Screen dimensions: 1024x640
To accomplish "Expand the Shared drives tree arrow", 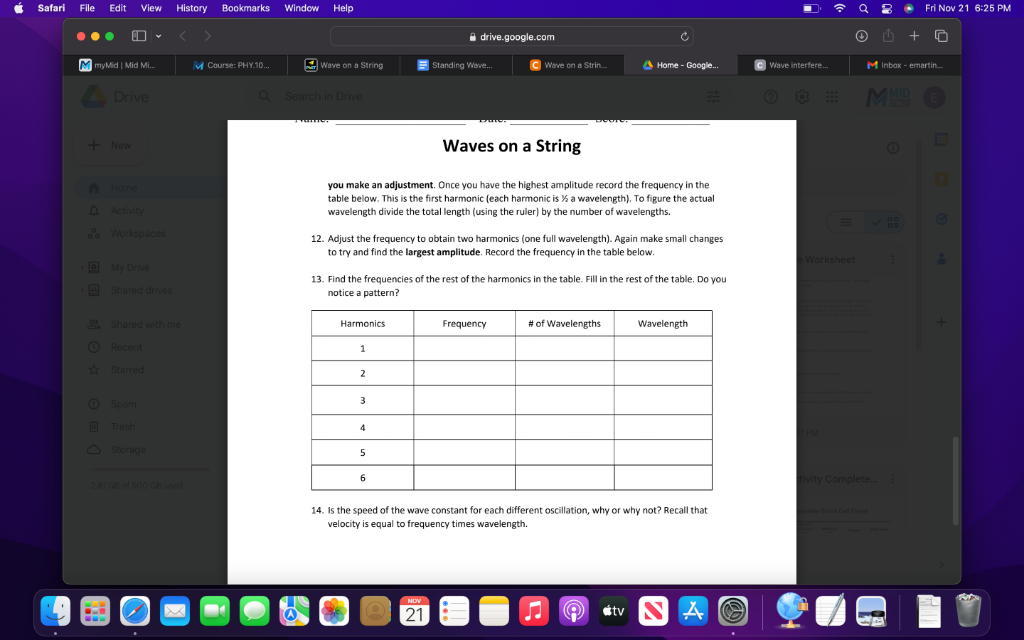I will (x=82, y=291).
